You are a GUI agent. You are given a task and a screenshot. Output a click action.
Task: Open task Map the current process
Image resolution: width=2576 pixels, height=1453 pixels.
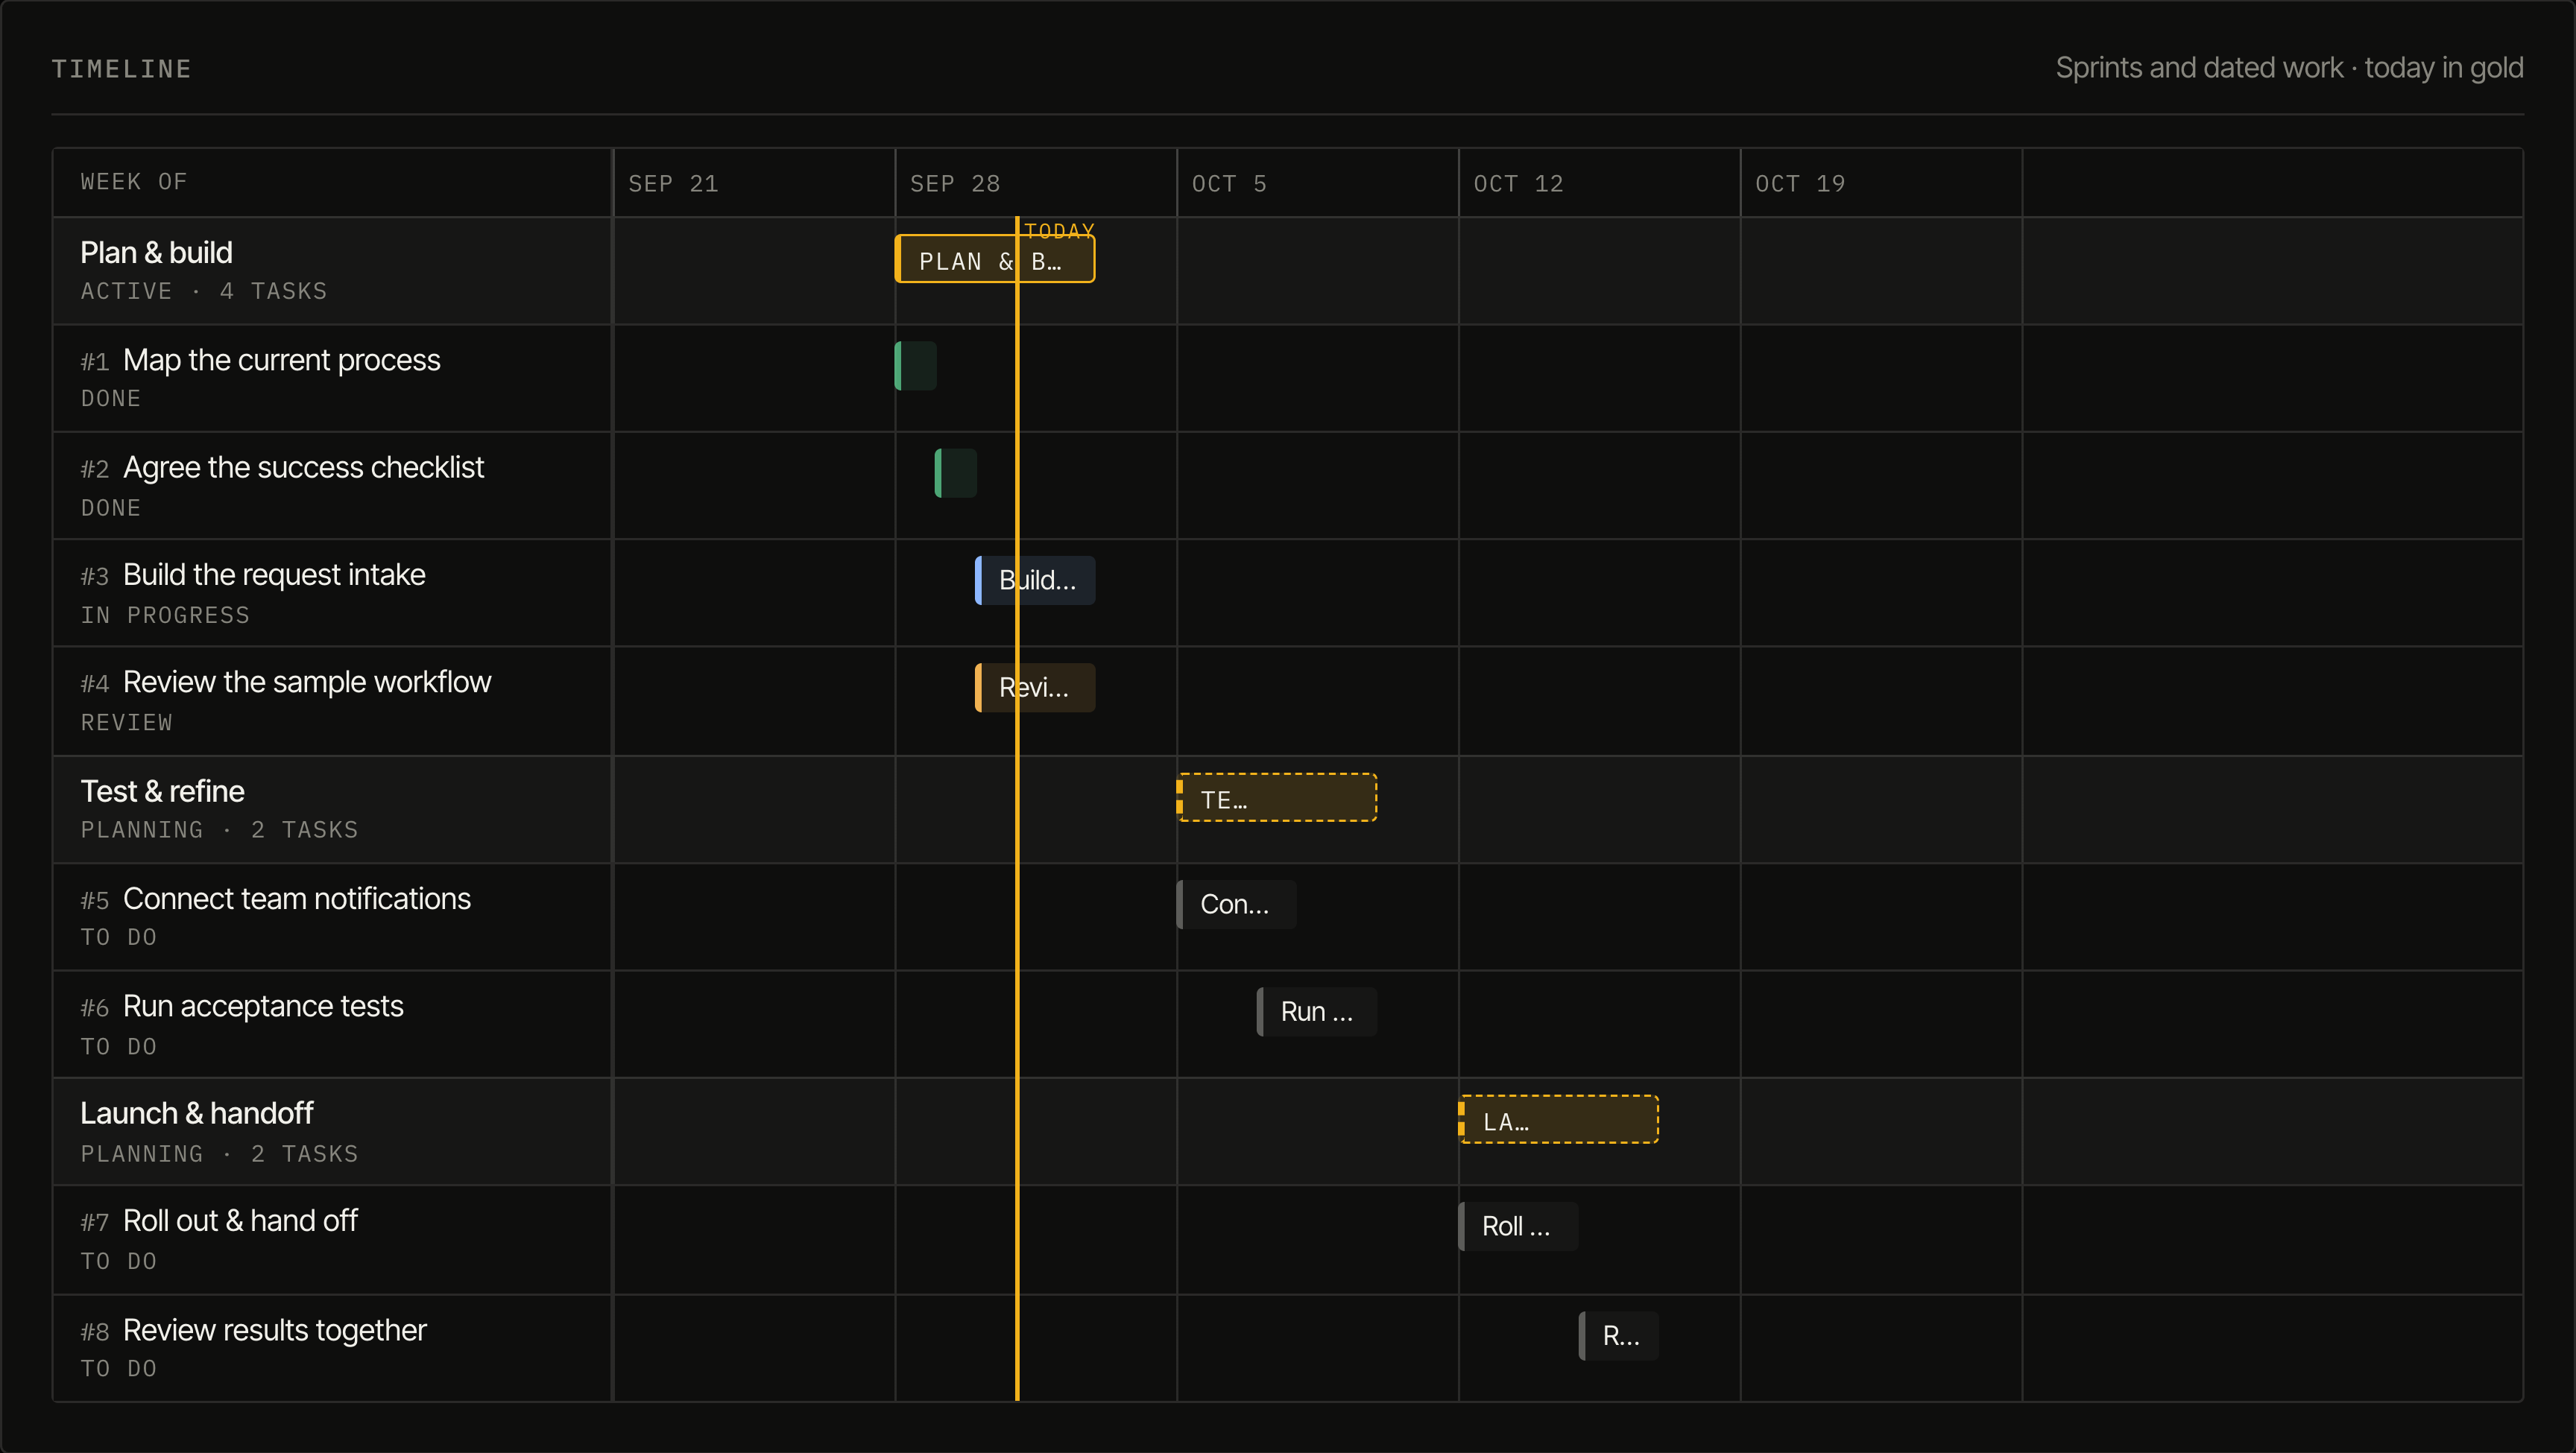click(x=281, y=360)
